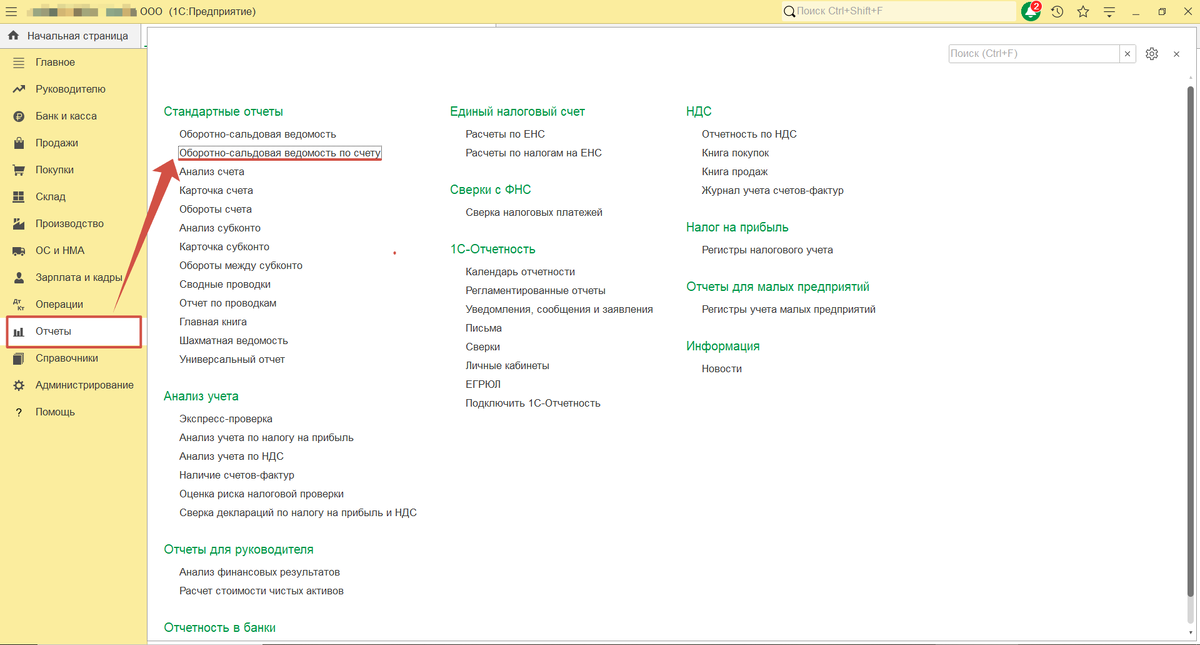Open Помощь section
This screenshot has width=1200, height=645.
tap(55, 412)
